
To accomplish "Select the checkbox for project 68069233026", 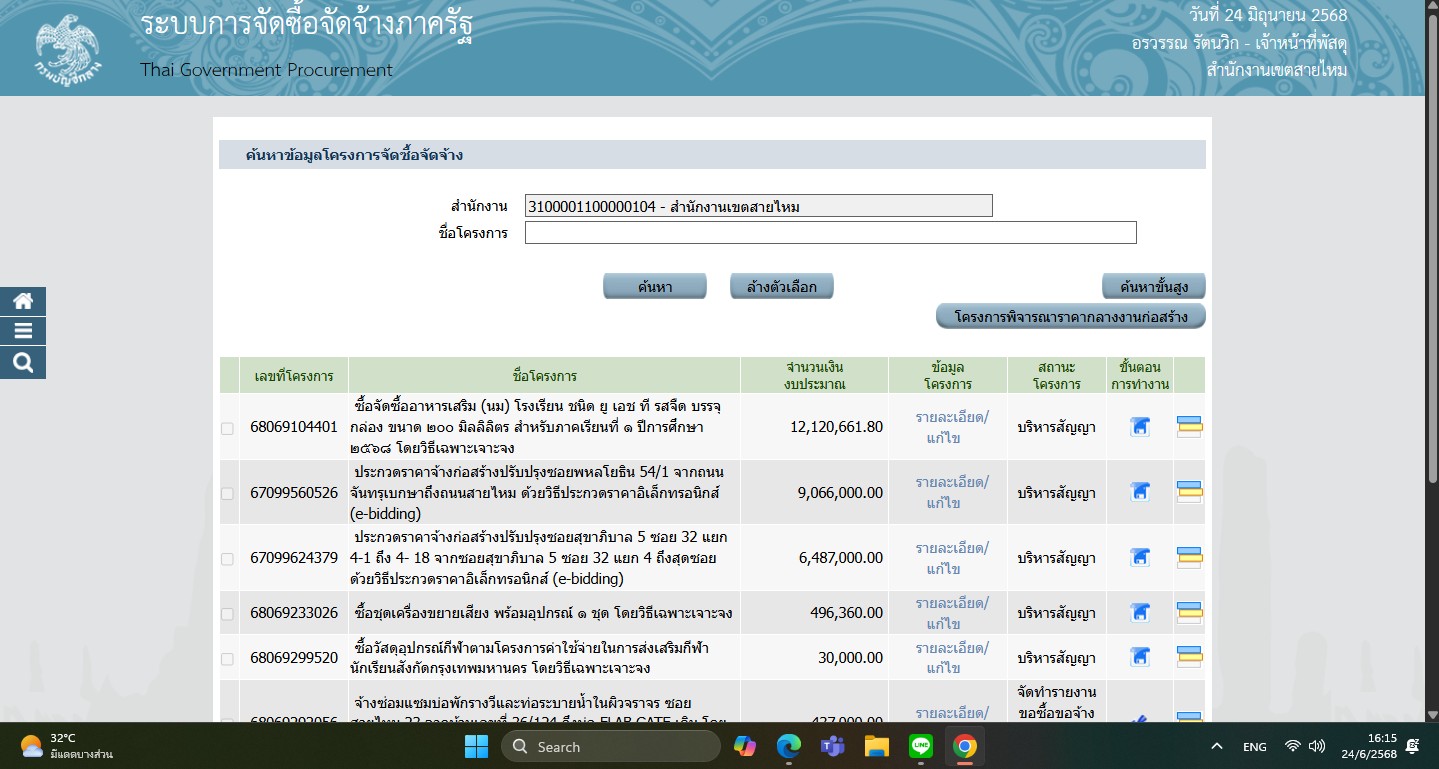I will coord(228,614).
